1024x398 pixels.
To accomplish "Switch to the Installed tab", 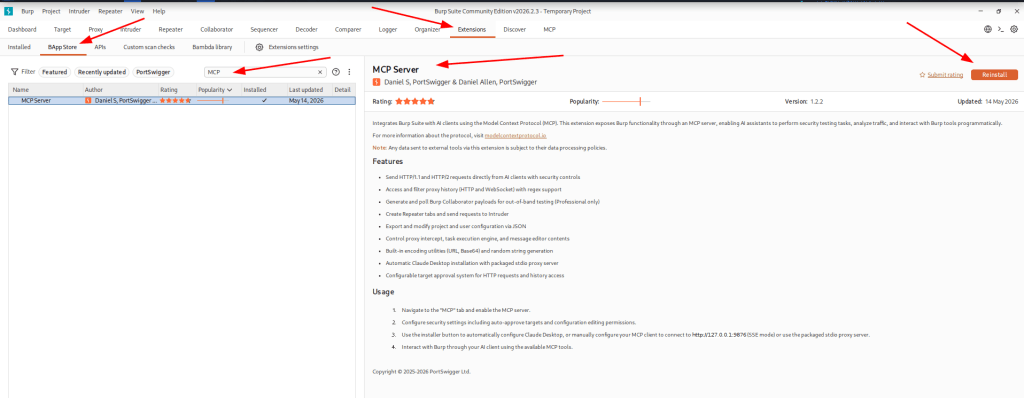I will 19,47.
